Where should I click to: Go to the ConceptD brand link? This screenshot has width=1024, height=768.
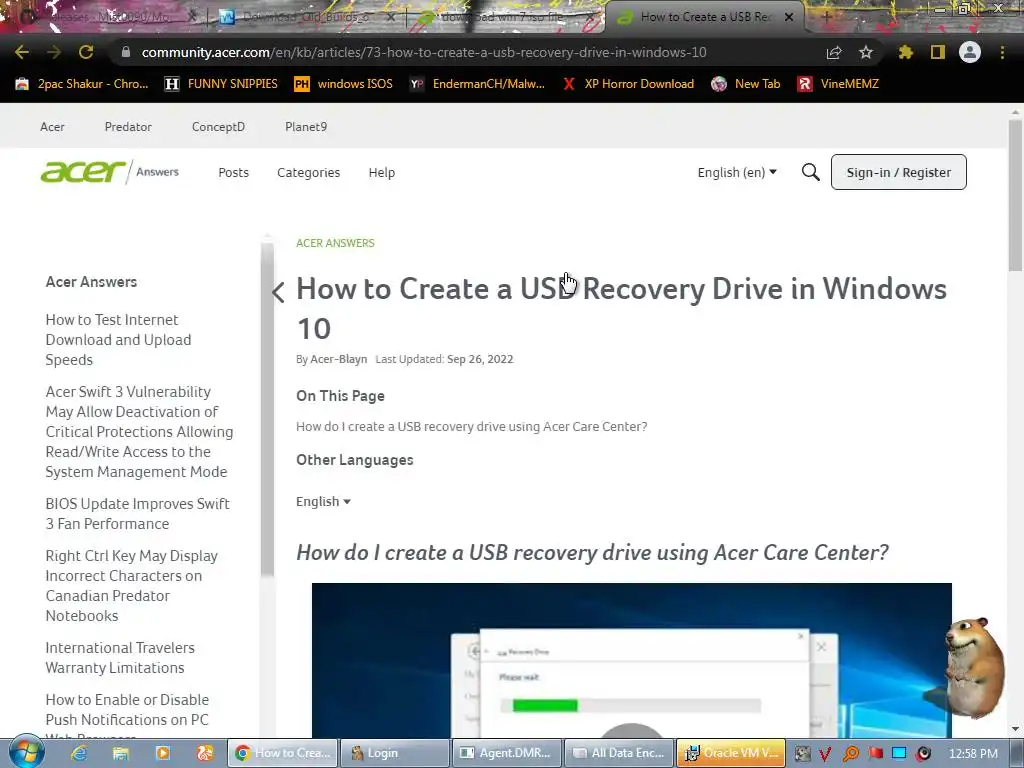[x=218, y=127]
